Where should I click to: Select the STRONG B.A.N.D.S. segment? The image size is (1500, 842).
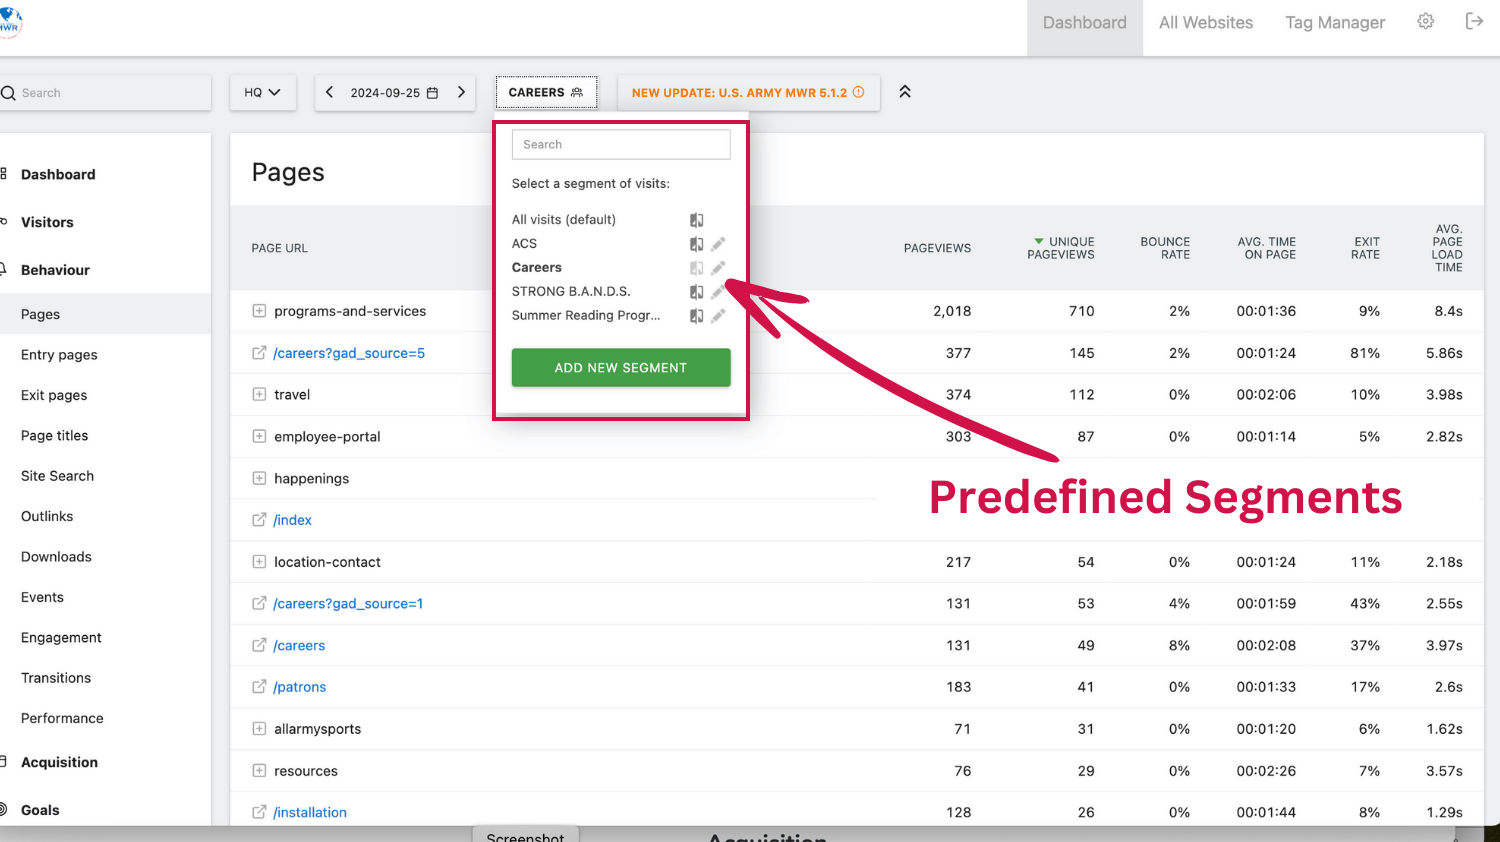(x=571, y=292)
